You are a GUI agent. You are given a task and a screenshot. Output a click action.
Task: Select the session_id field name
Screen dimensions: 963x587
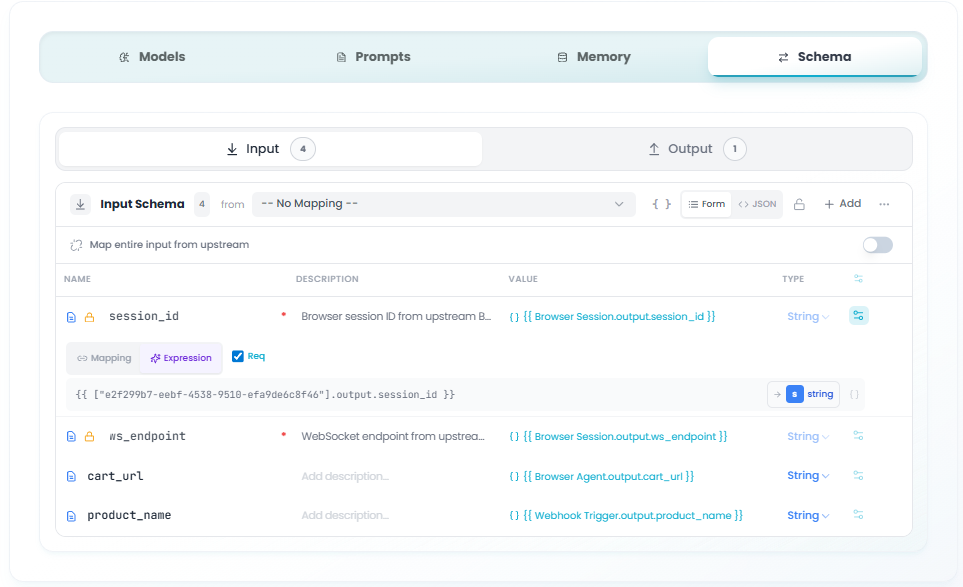tap(144, 316)
